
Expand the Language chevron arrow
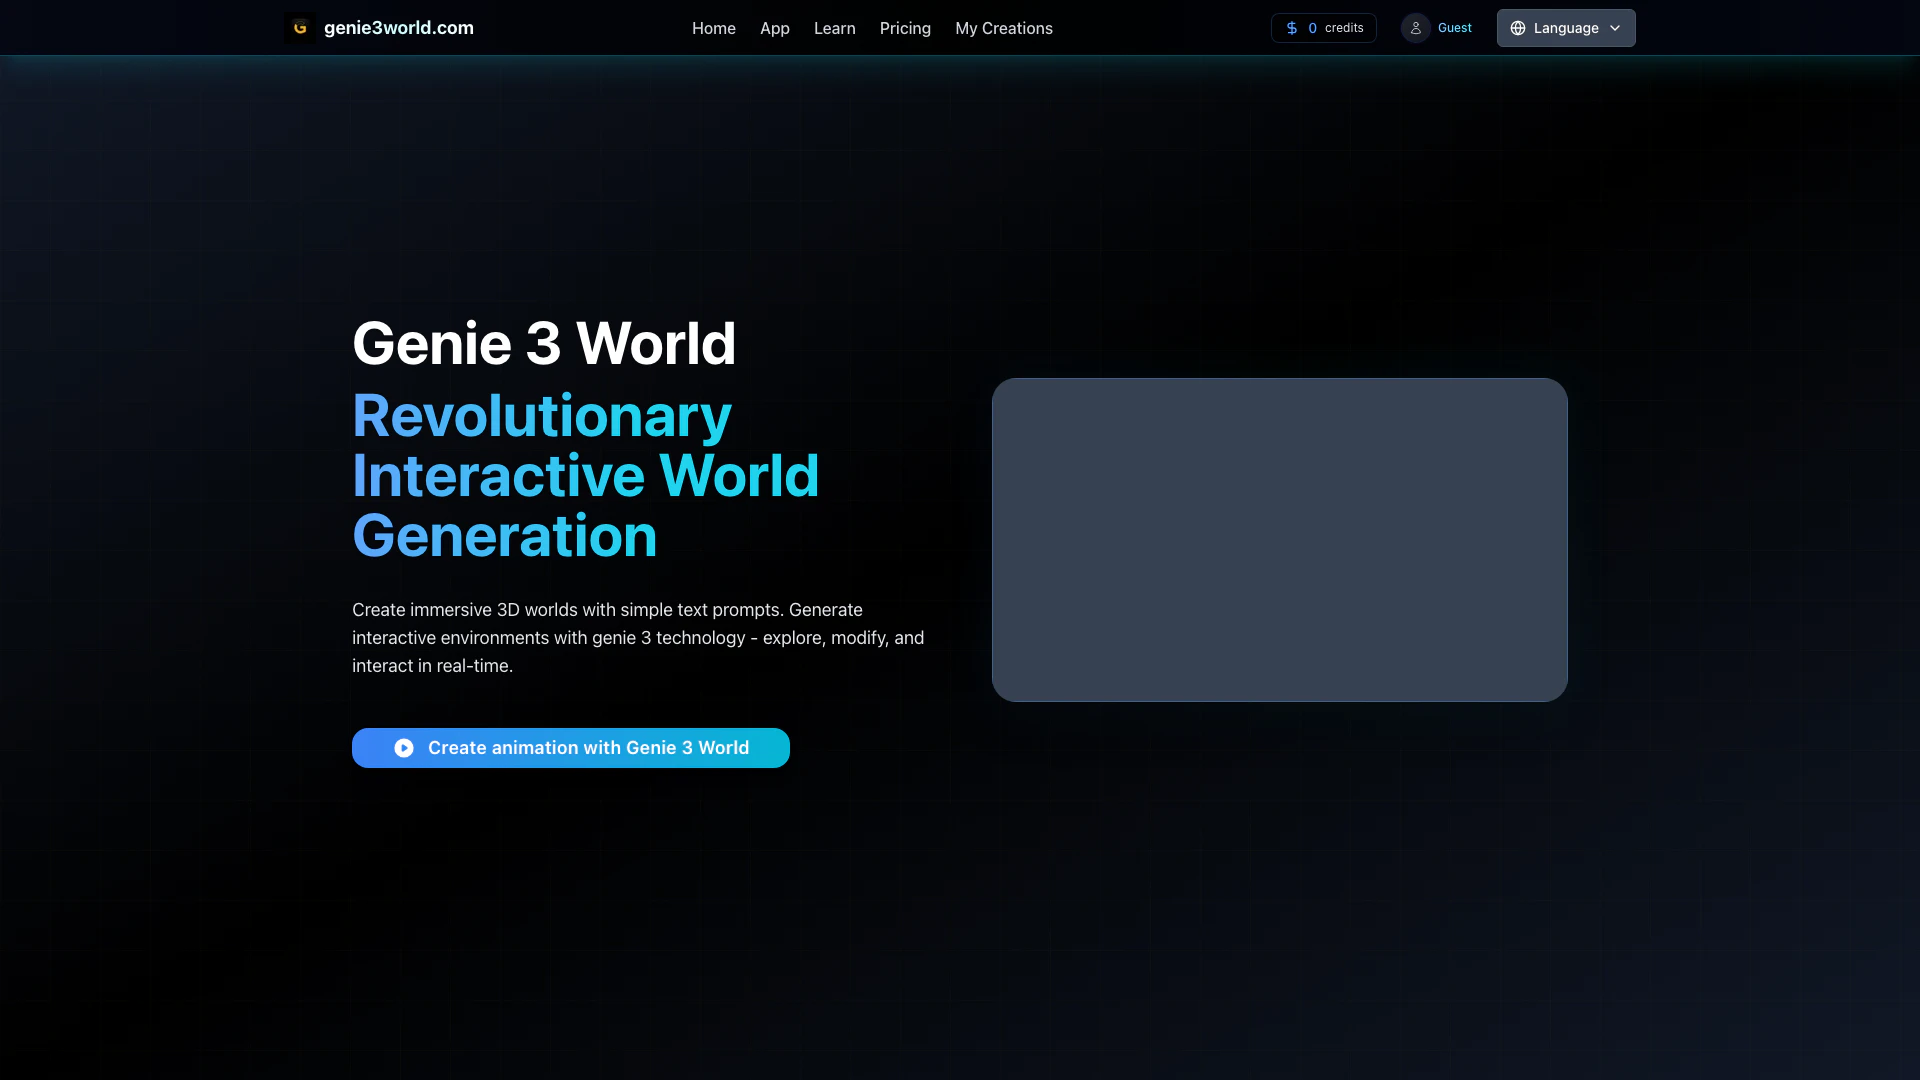click(x=1615, y=28)
